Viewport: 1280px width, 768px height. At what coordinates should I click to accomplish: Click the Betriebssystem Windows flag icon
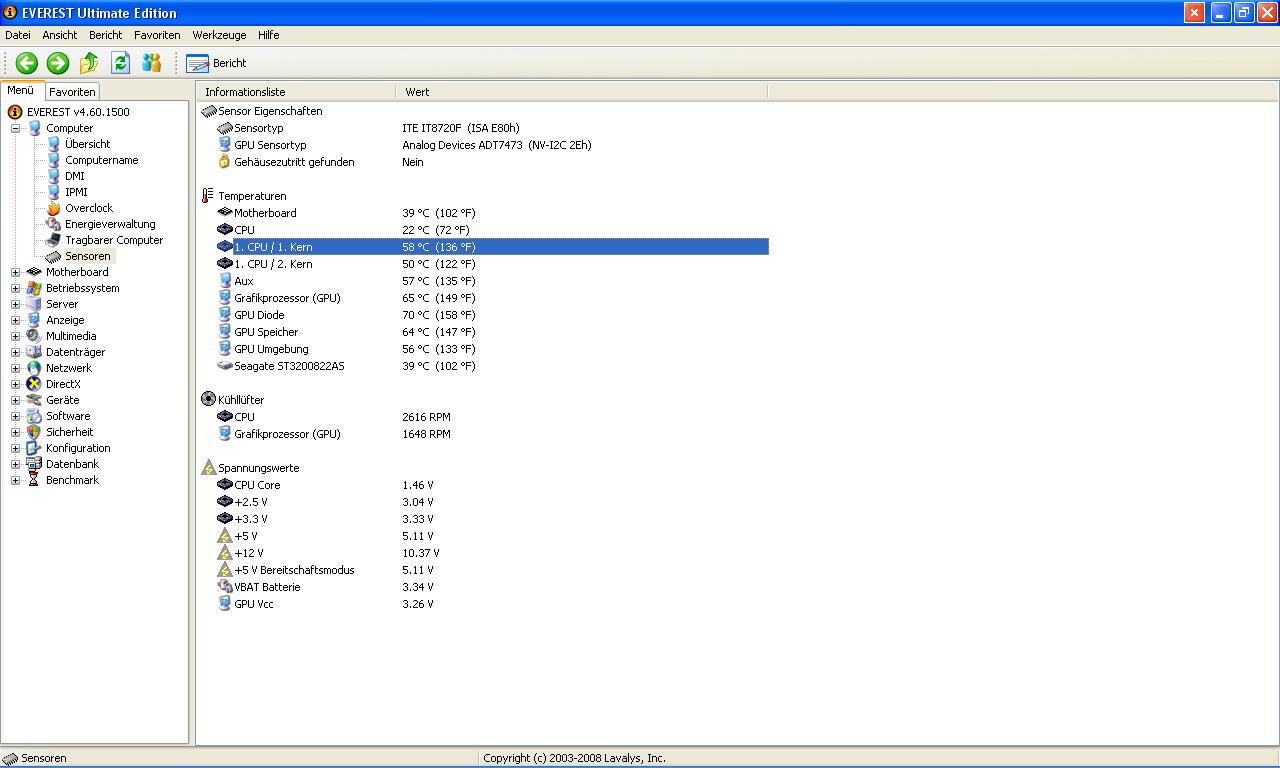click(35, 288)
